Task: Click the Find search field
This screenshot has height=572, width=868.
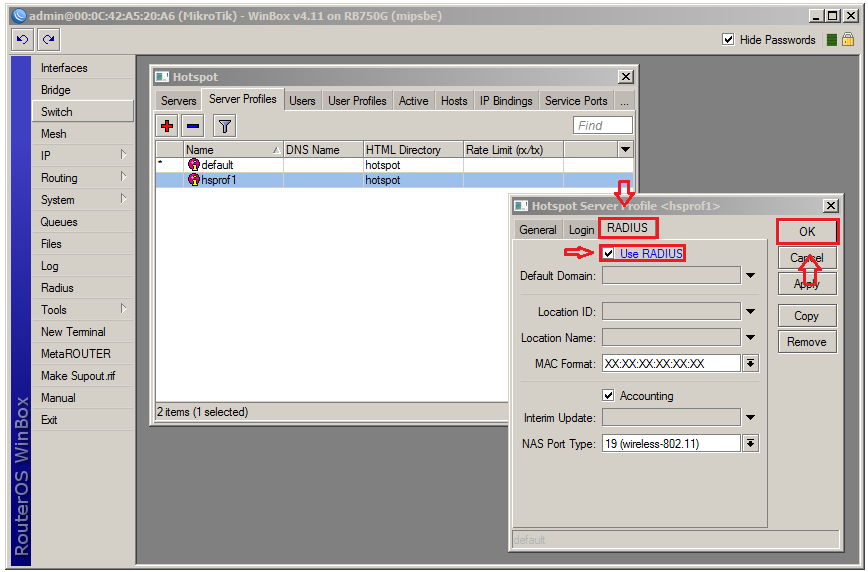Action: pos(602,125)
